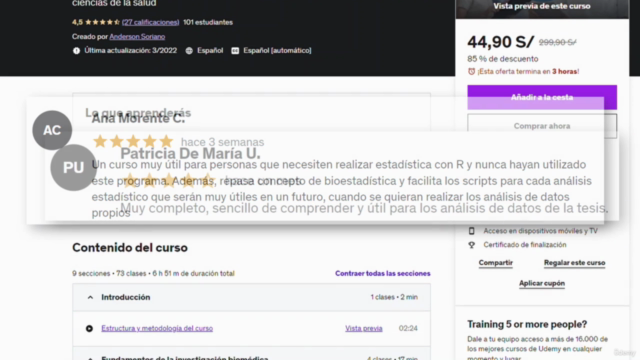Viewport: 640px width, 360px height.
Task: Click the 85 % de descuento text
Action: [503, 59]
